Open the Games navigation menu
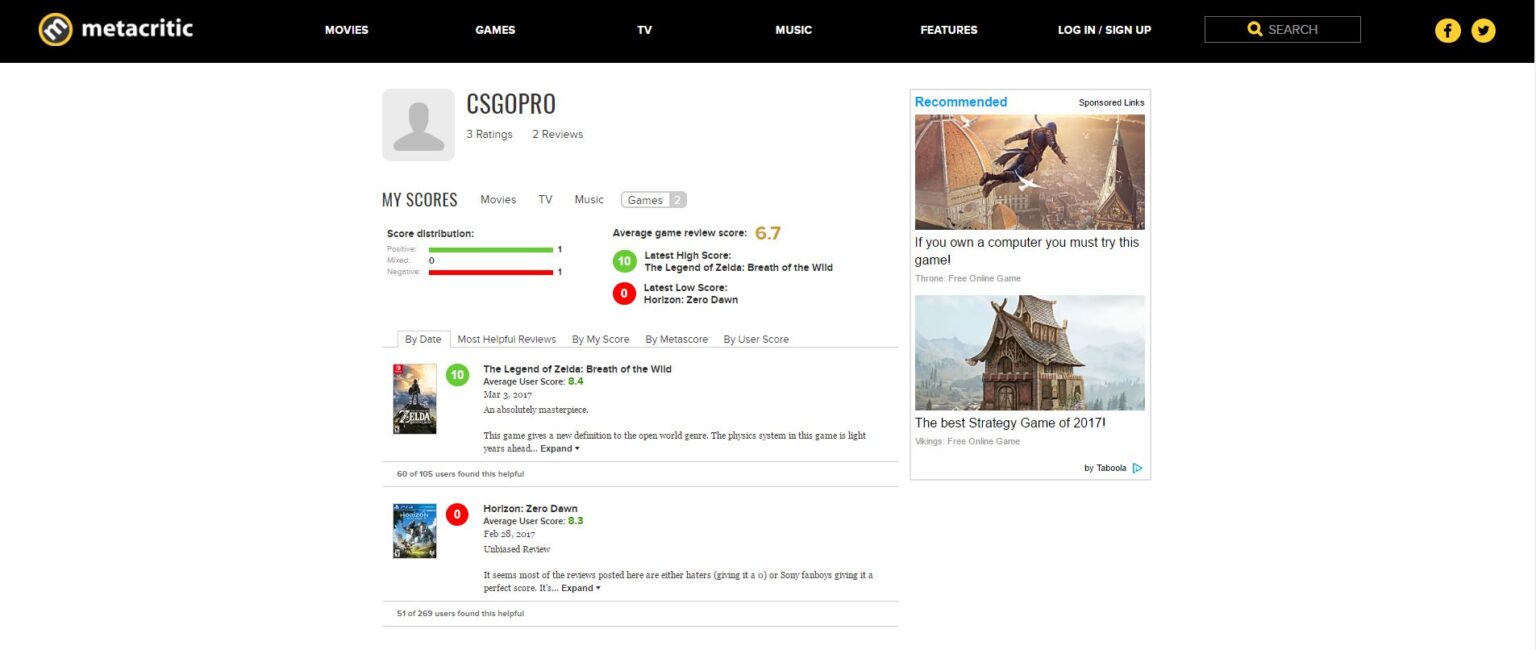Screen dimensions: 1536x650 [495, 30]
